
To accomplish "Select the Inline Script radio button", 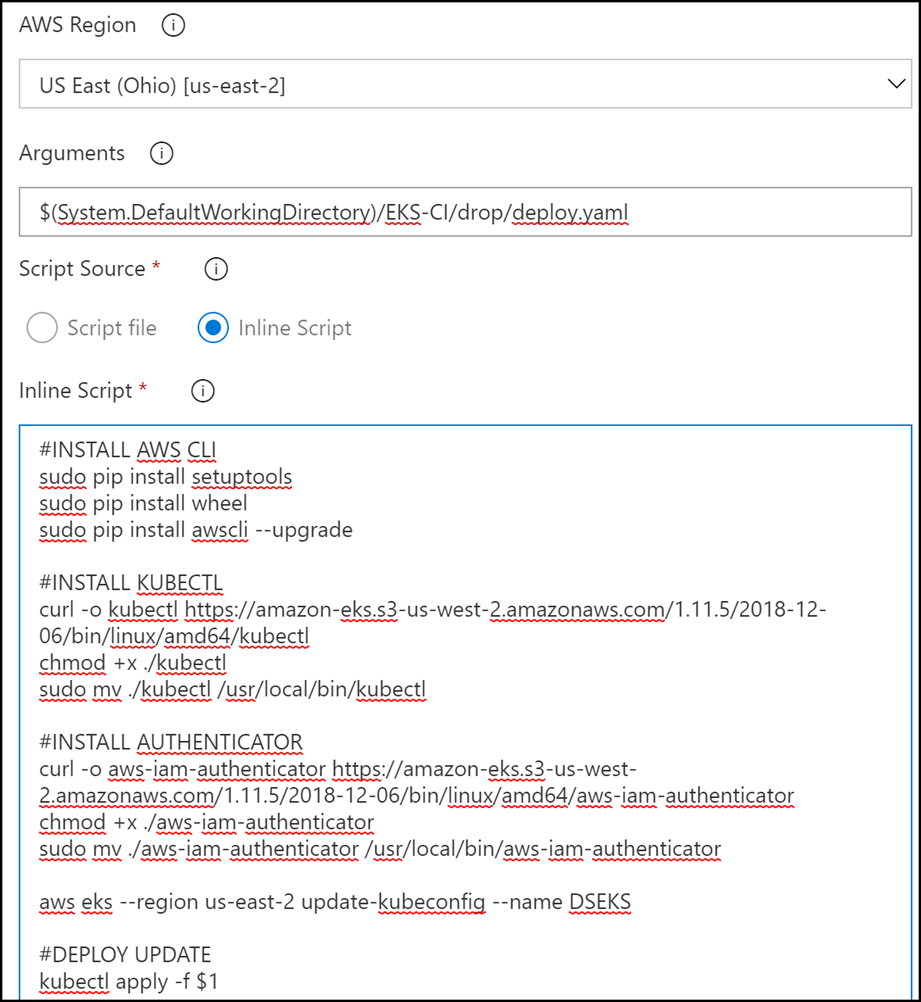I will coord(213,327).
